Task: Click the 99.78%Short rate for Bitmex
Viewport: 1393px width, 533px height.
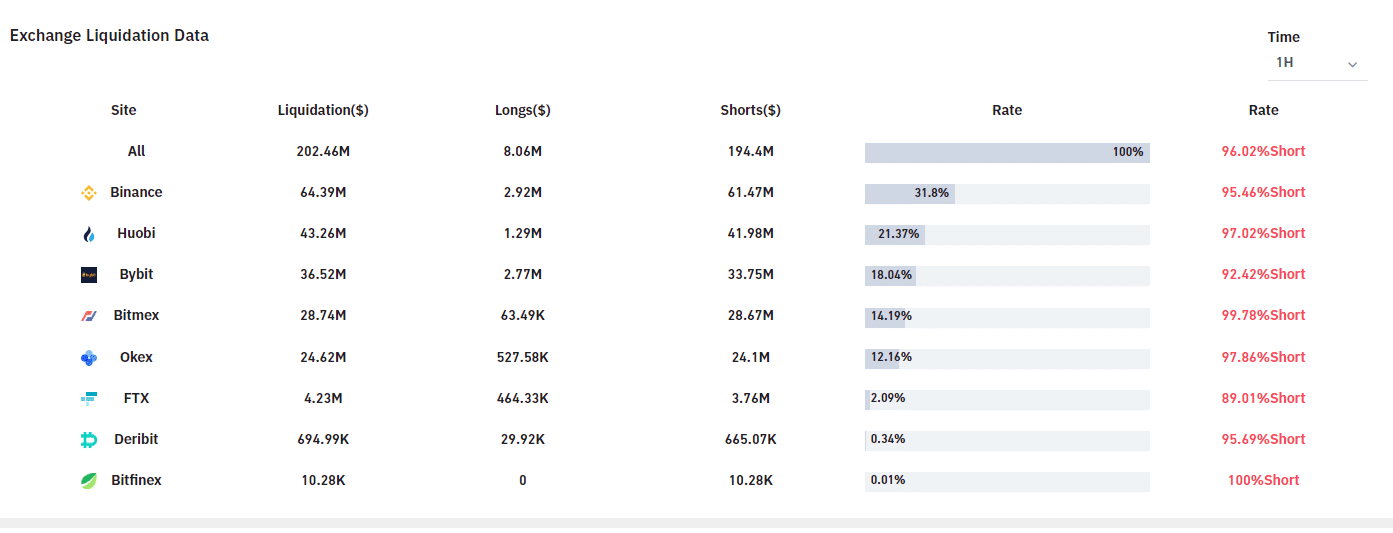Action: [x=1263, y=315]
